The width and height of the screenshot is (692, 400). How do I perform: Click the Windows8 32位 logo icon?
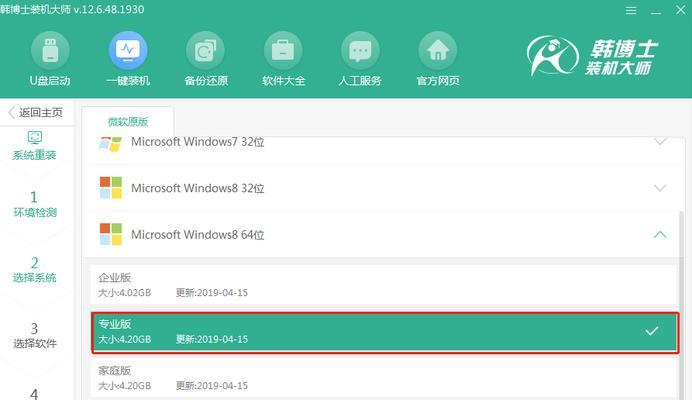pos(110,188)
